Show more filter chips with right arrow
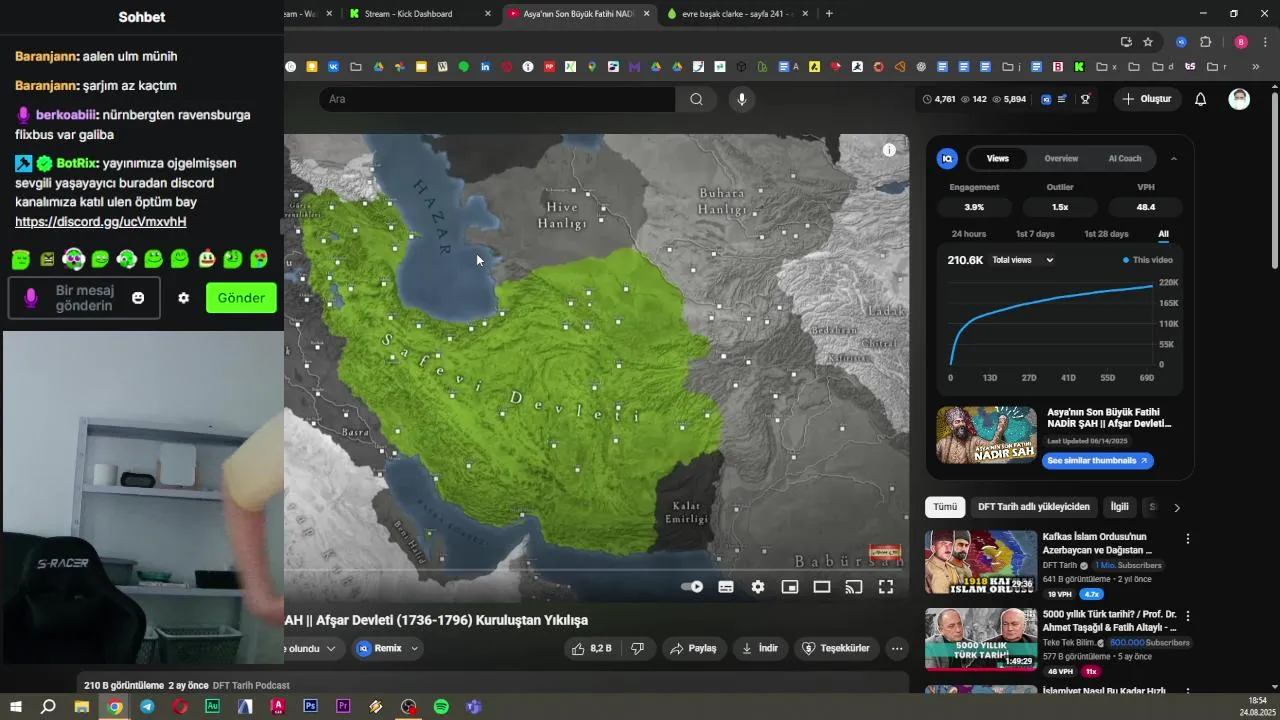This screenshot has width=1280, height=720. tap(1176, 508)
